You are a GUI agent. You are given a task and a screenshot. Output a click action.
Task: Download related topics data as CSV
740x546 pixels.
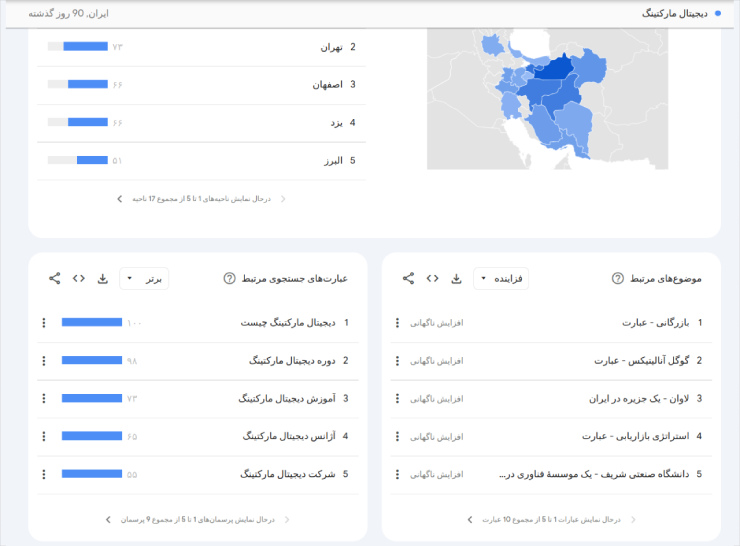coord(456,278)
